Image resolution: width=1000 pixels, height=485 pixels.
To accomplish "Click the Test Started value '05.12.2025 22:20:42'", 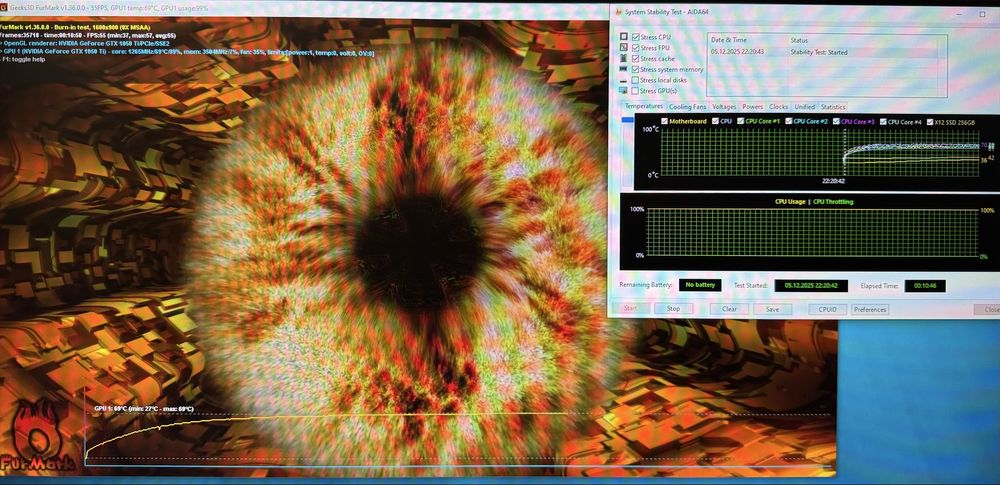I will [x=811, y=285].
